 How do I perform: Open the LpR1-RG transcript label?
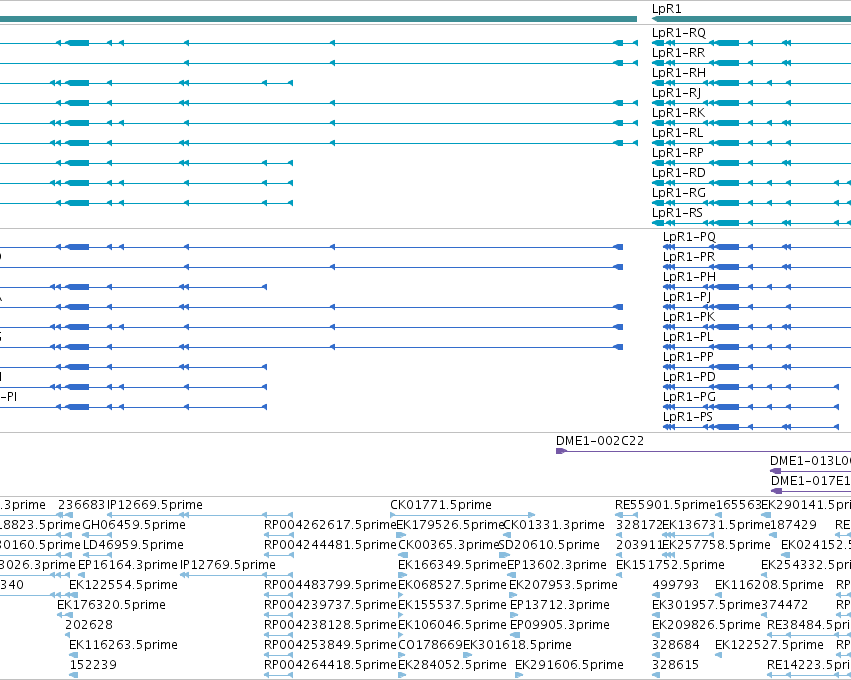pos(679,193)
